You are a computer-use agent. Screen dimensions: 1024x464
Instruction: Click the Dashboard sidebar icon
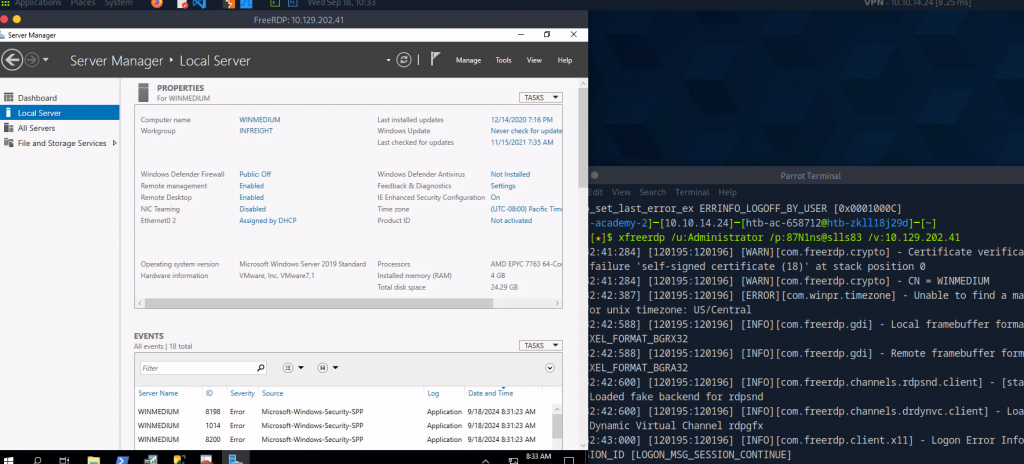click(8, 97)
